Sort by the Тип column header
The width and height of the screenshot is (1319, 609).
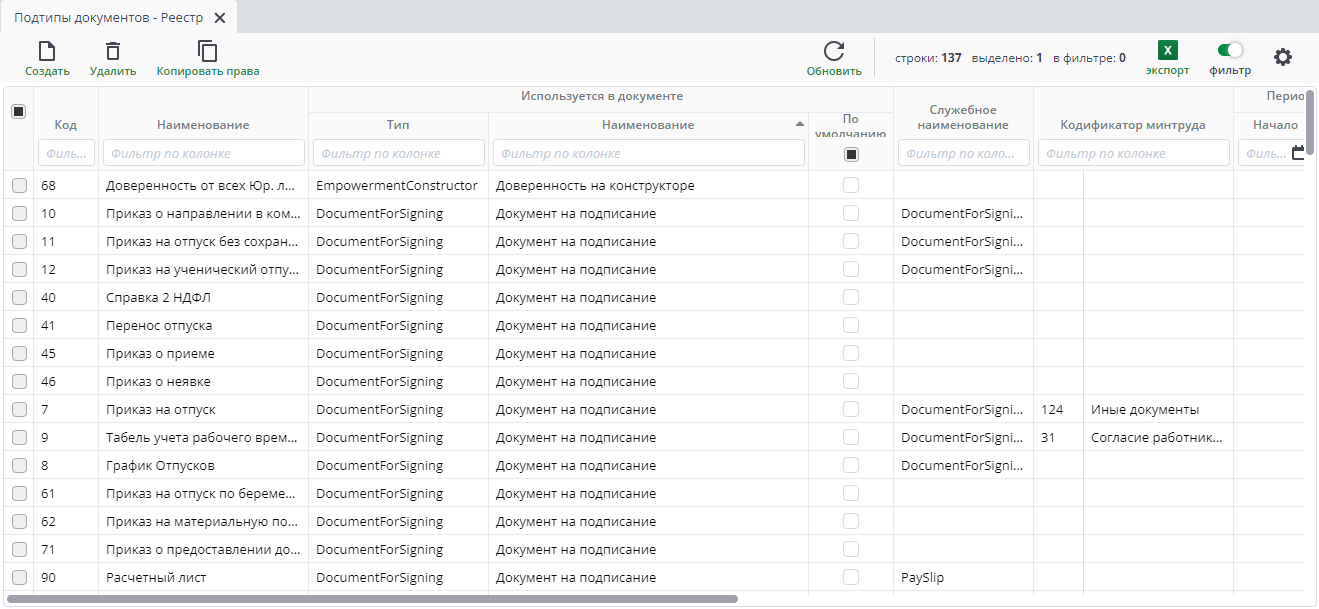point(398,125)
